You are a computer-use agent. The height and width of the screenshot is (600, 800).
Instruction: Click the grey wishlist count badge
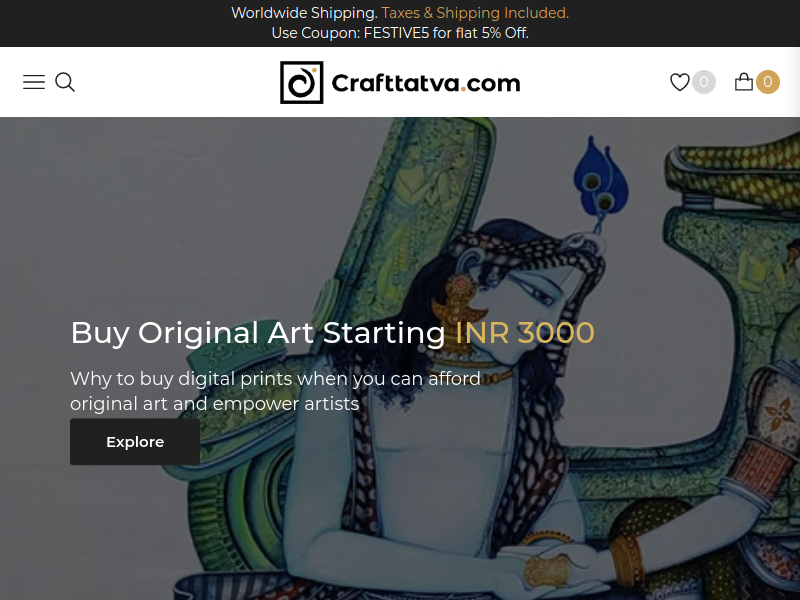click(x=704, y=82)
